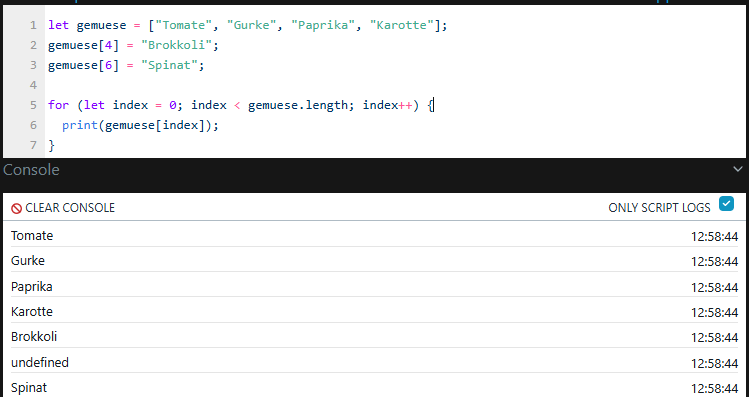Select the Spinat log entry
This screenshot has height=397, width=749.
pos(374,387)
